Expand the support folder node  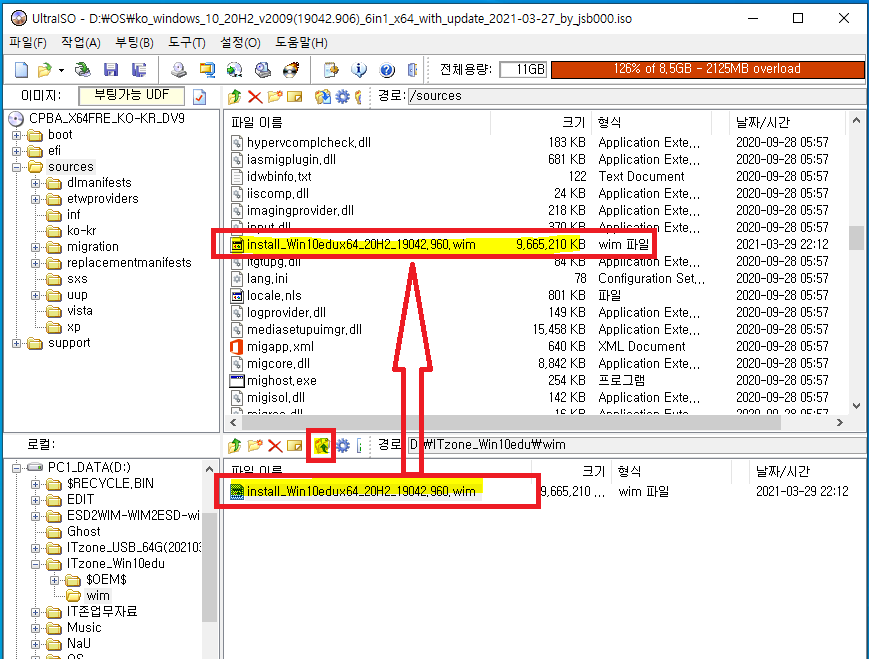pyautogui.click(x=17, y=344)
